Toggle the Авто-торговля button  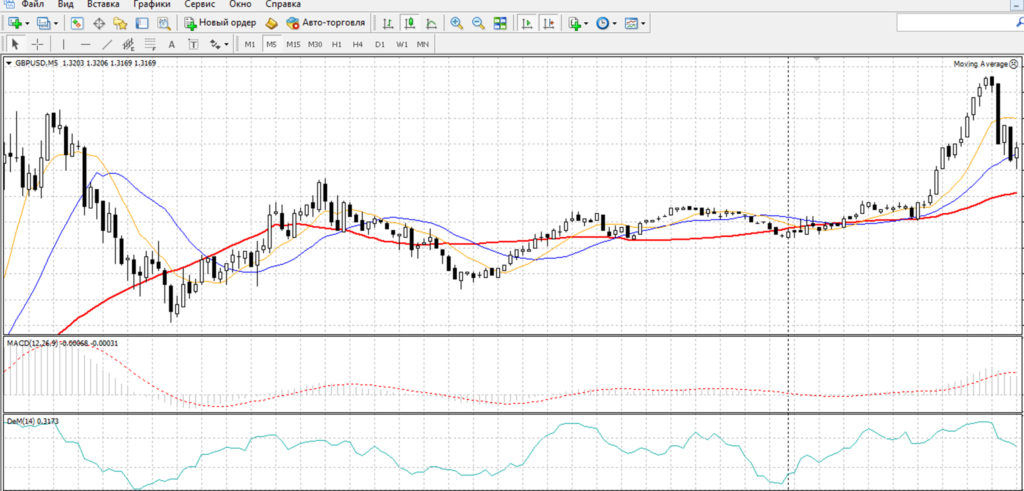tap(325, 24)
